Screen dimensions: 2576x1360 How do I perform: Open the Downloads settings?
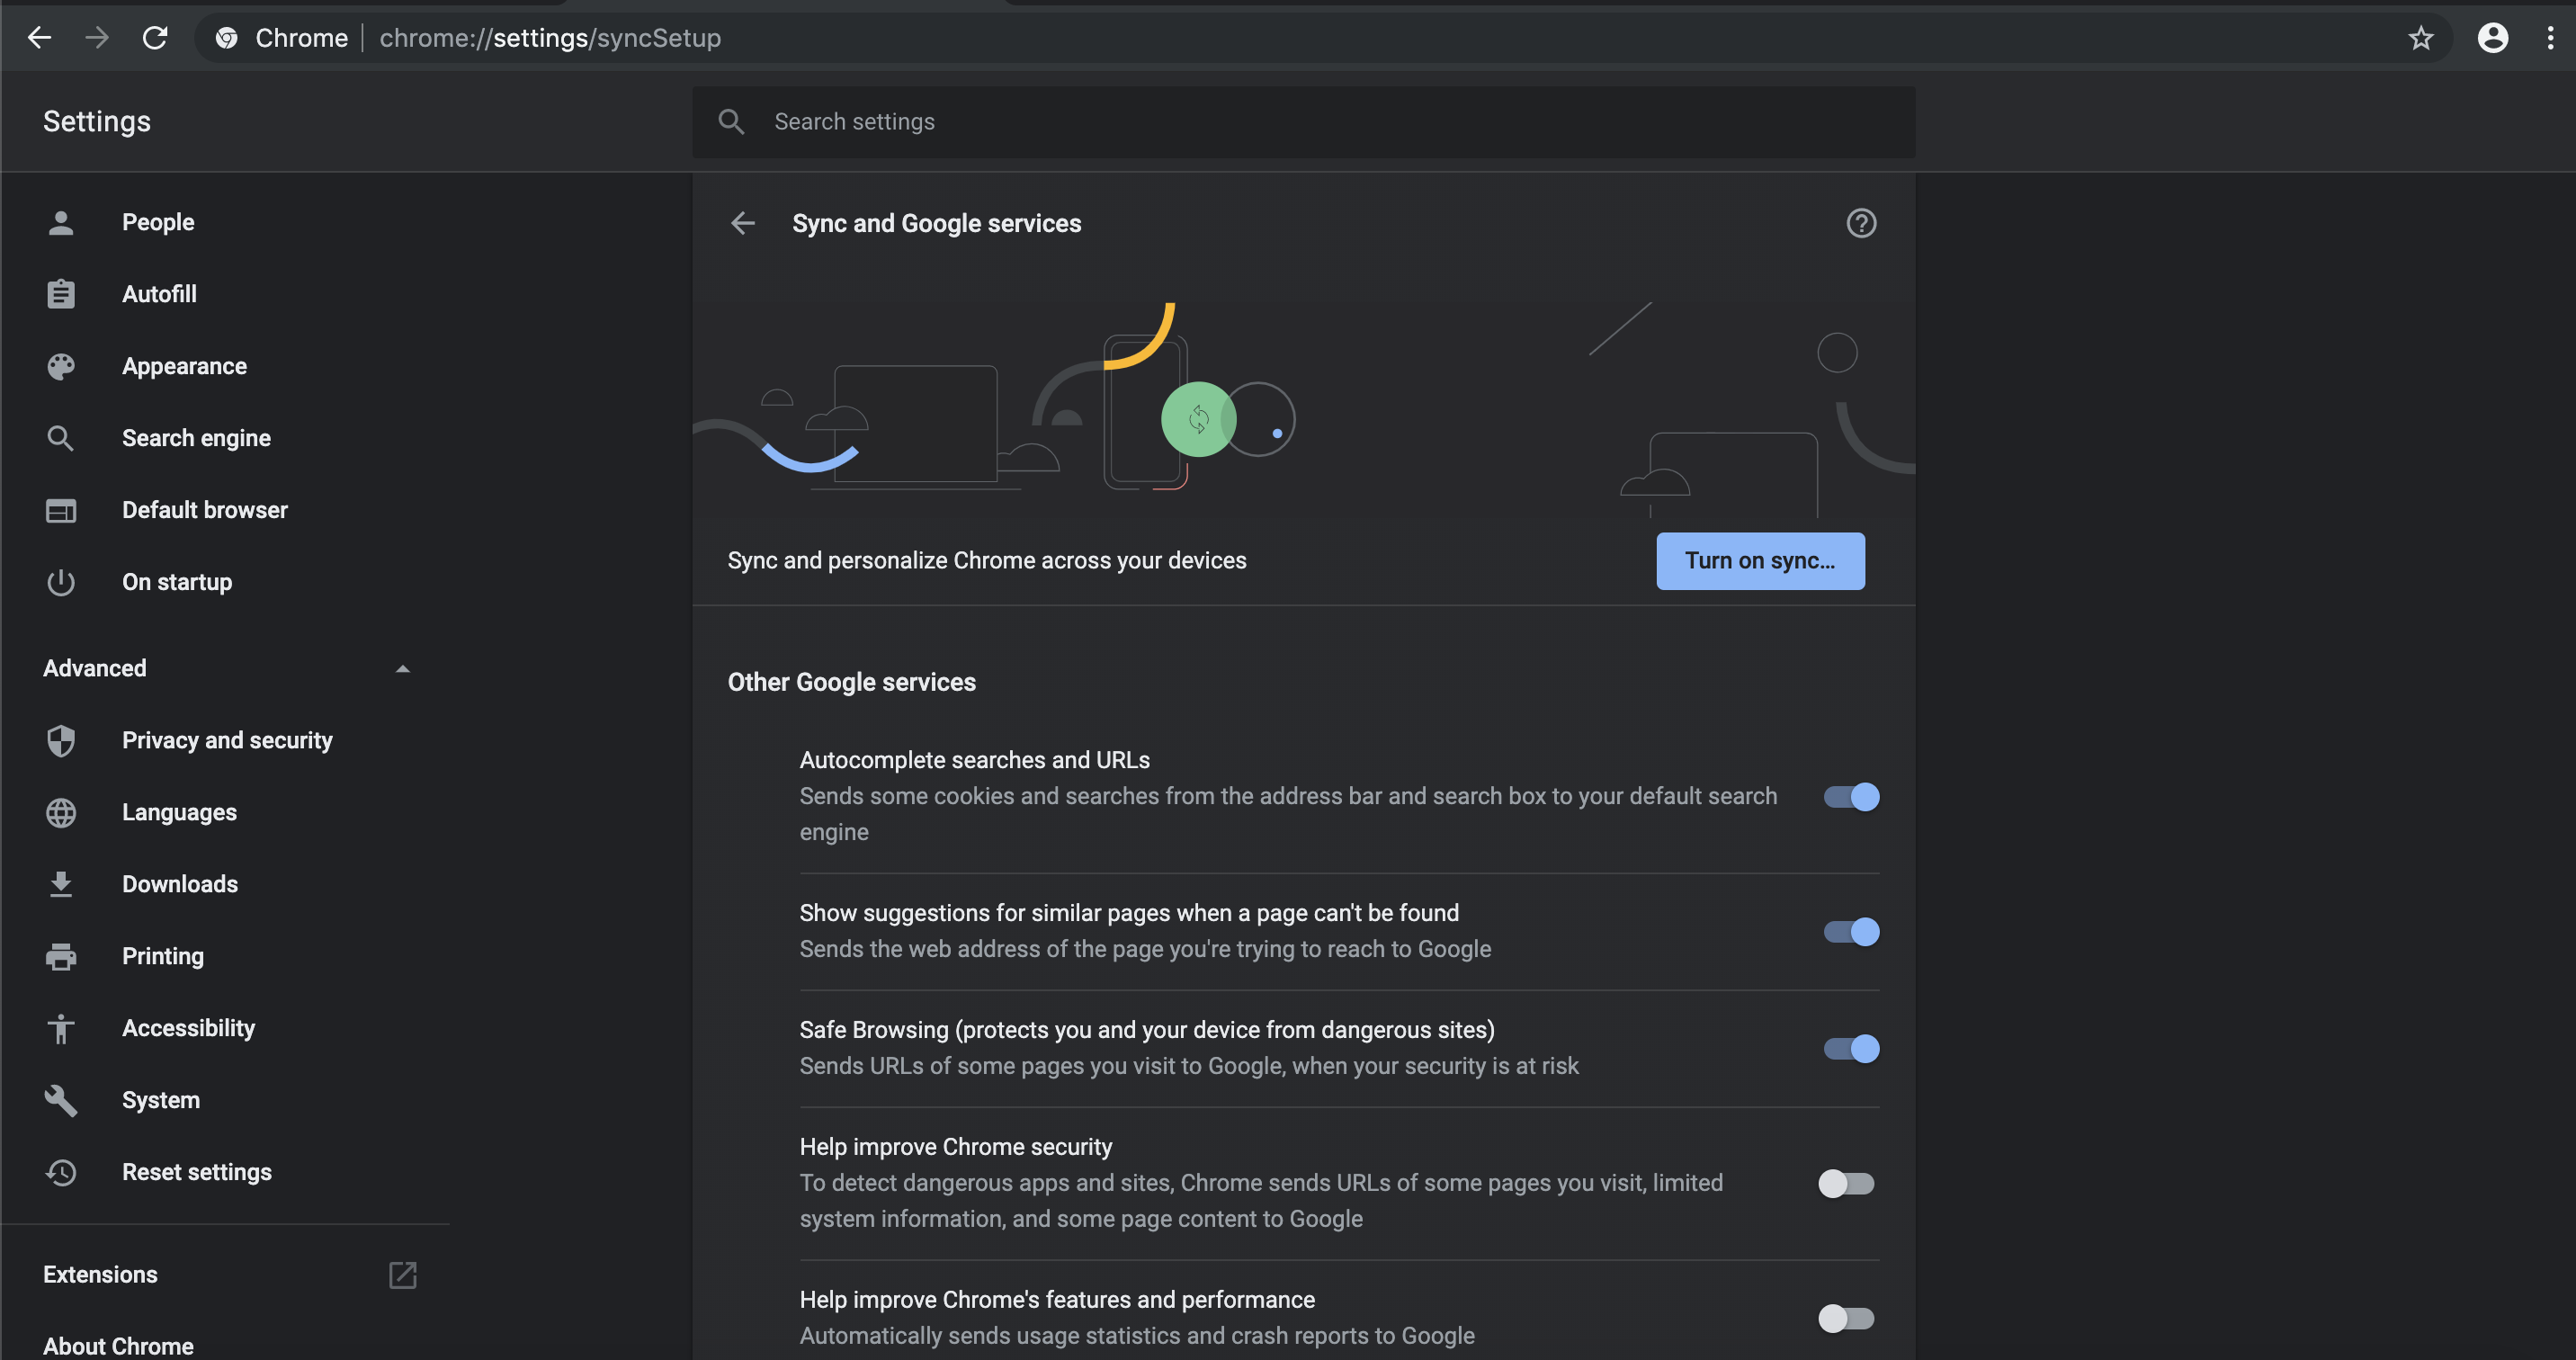pos(180,884)
